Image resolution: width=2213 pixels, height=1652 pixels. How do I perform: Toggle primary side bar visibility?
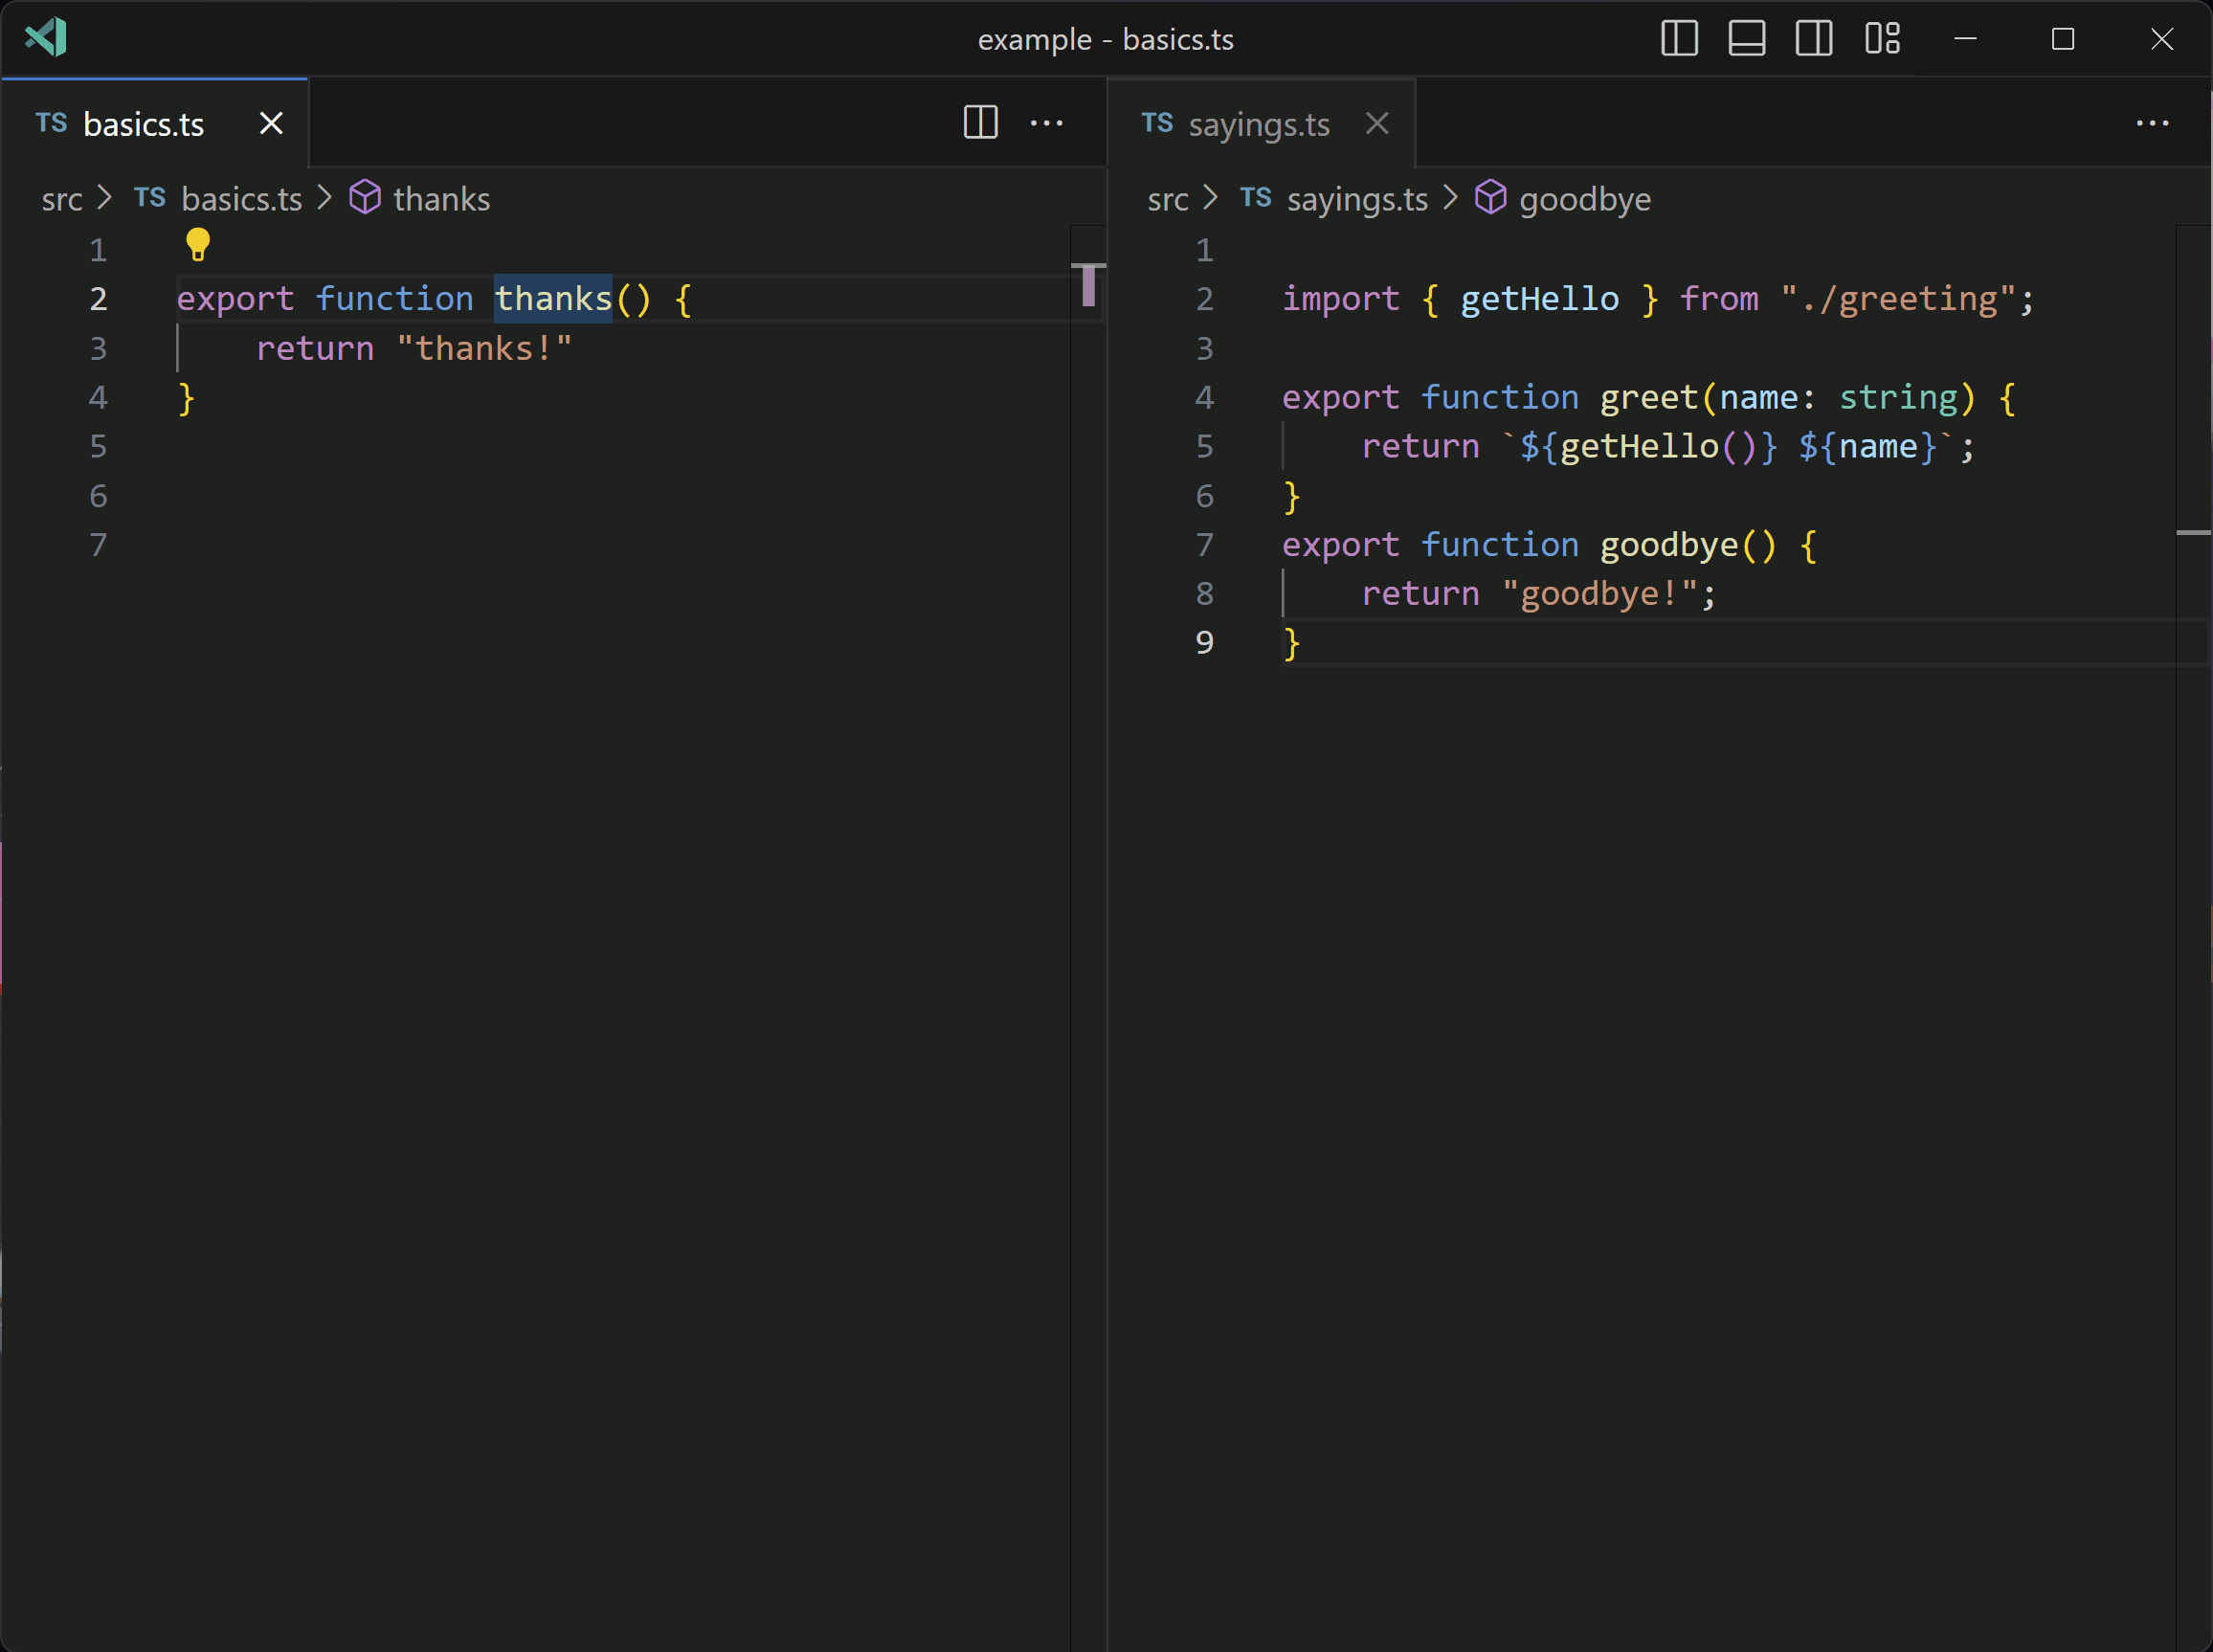pyautogui.click(x=1679, y=39)
